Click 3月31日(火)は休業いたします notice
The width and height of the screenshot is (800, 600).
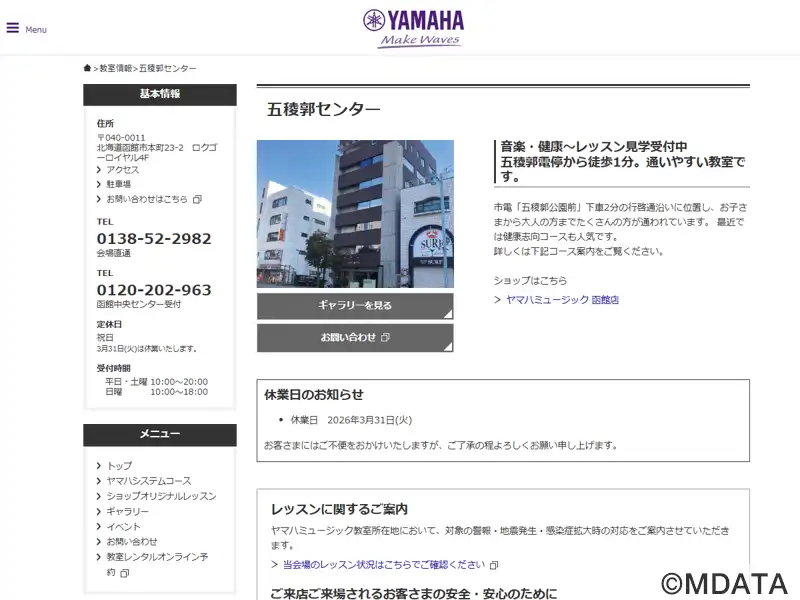(x=147, y=348)
